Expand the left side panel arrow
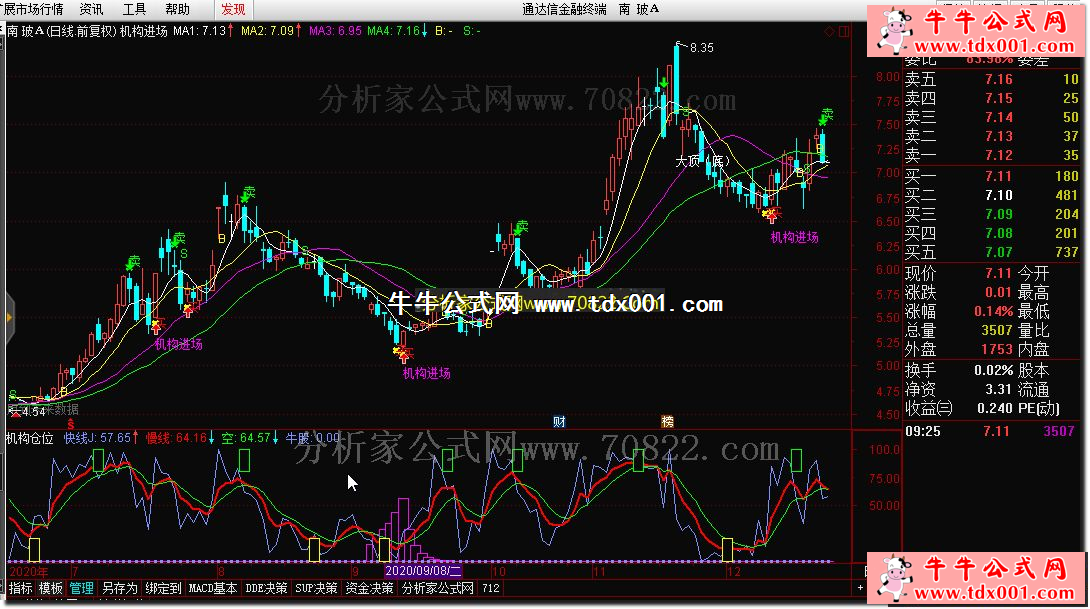Image resolution: width=1090 pixels, height=609 pixels. (9, 318)
